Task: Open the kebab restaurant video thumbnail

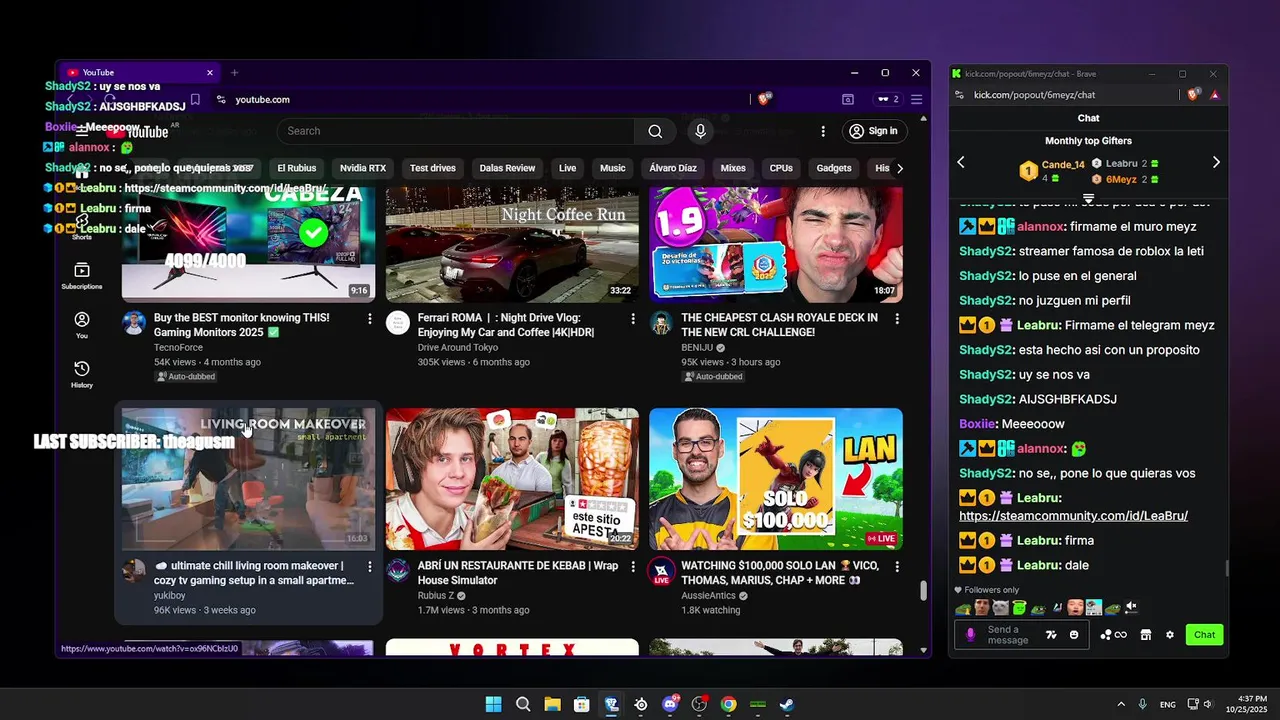Action: 512,479
